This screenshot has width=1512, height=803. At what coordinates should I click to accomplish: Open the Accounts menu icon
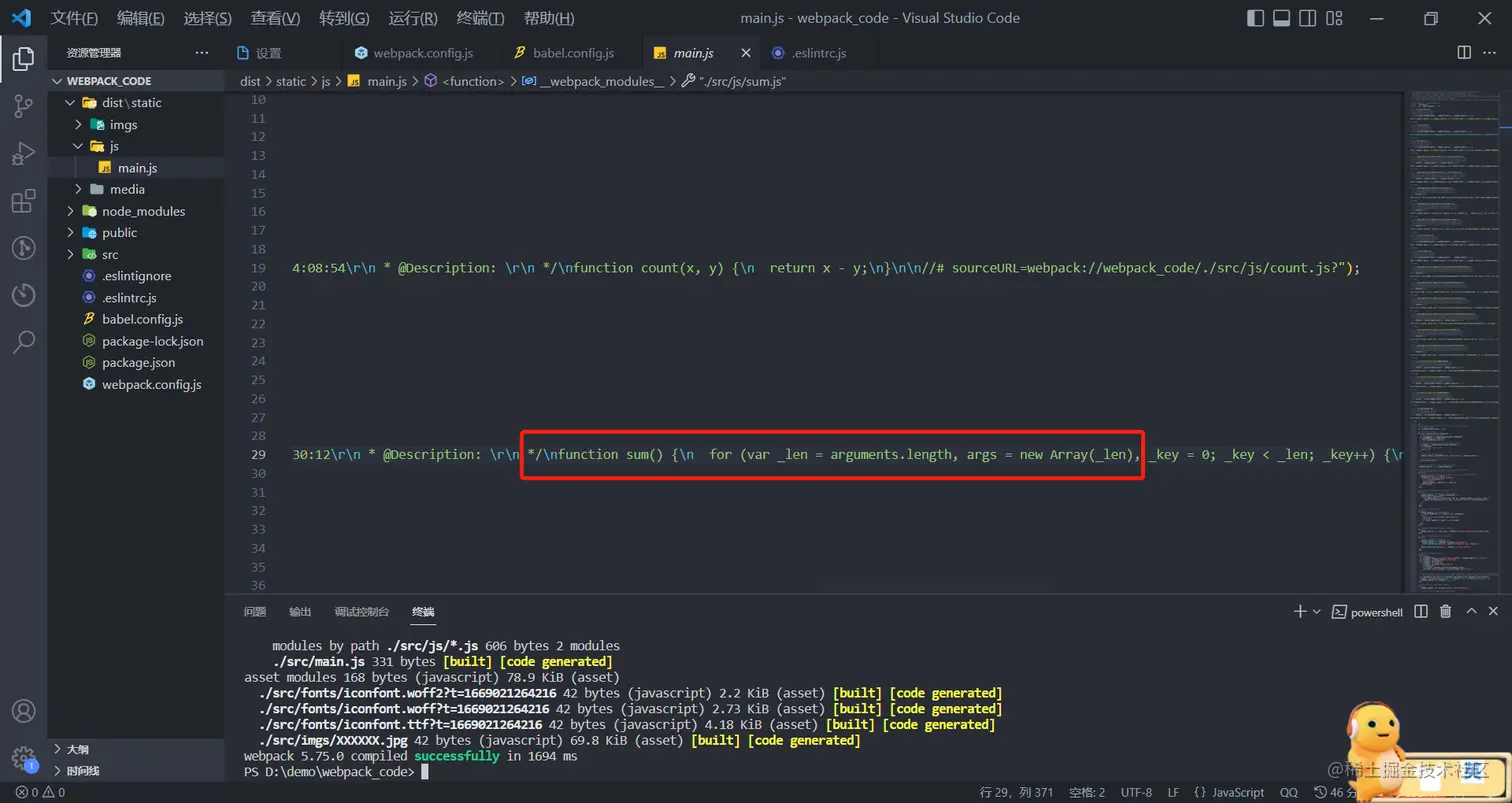(23, 712)
